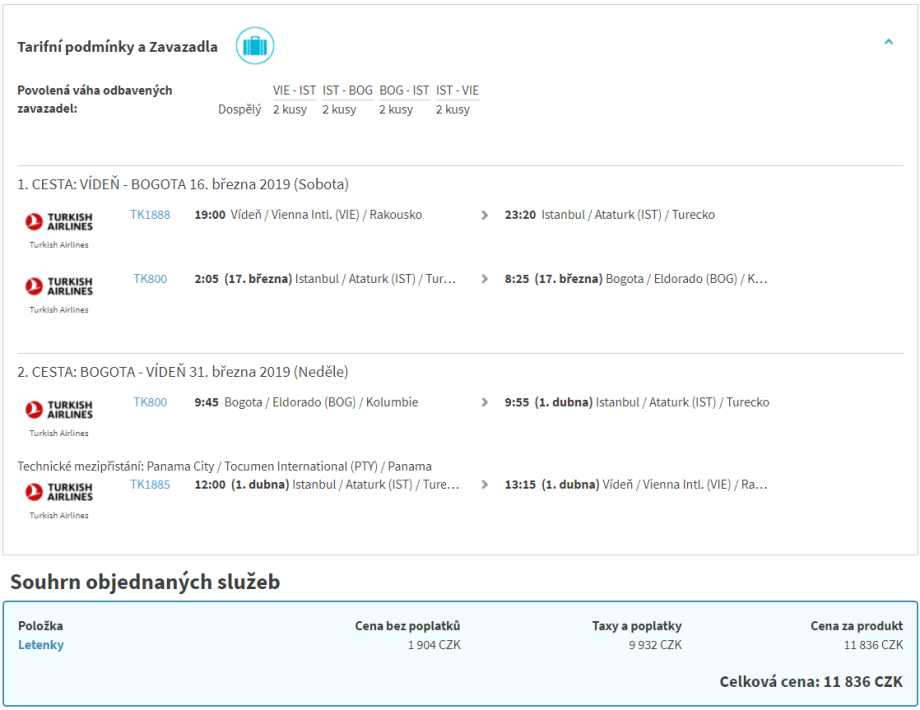This screenshot has height=710, width=920.
Task: Click the Celková cena total price text
Action: pyautogui.click(x=810, y=682)
